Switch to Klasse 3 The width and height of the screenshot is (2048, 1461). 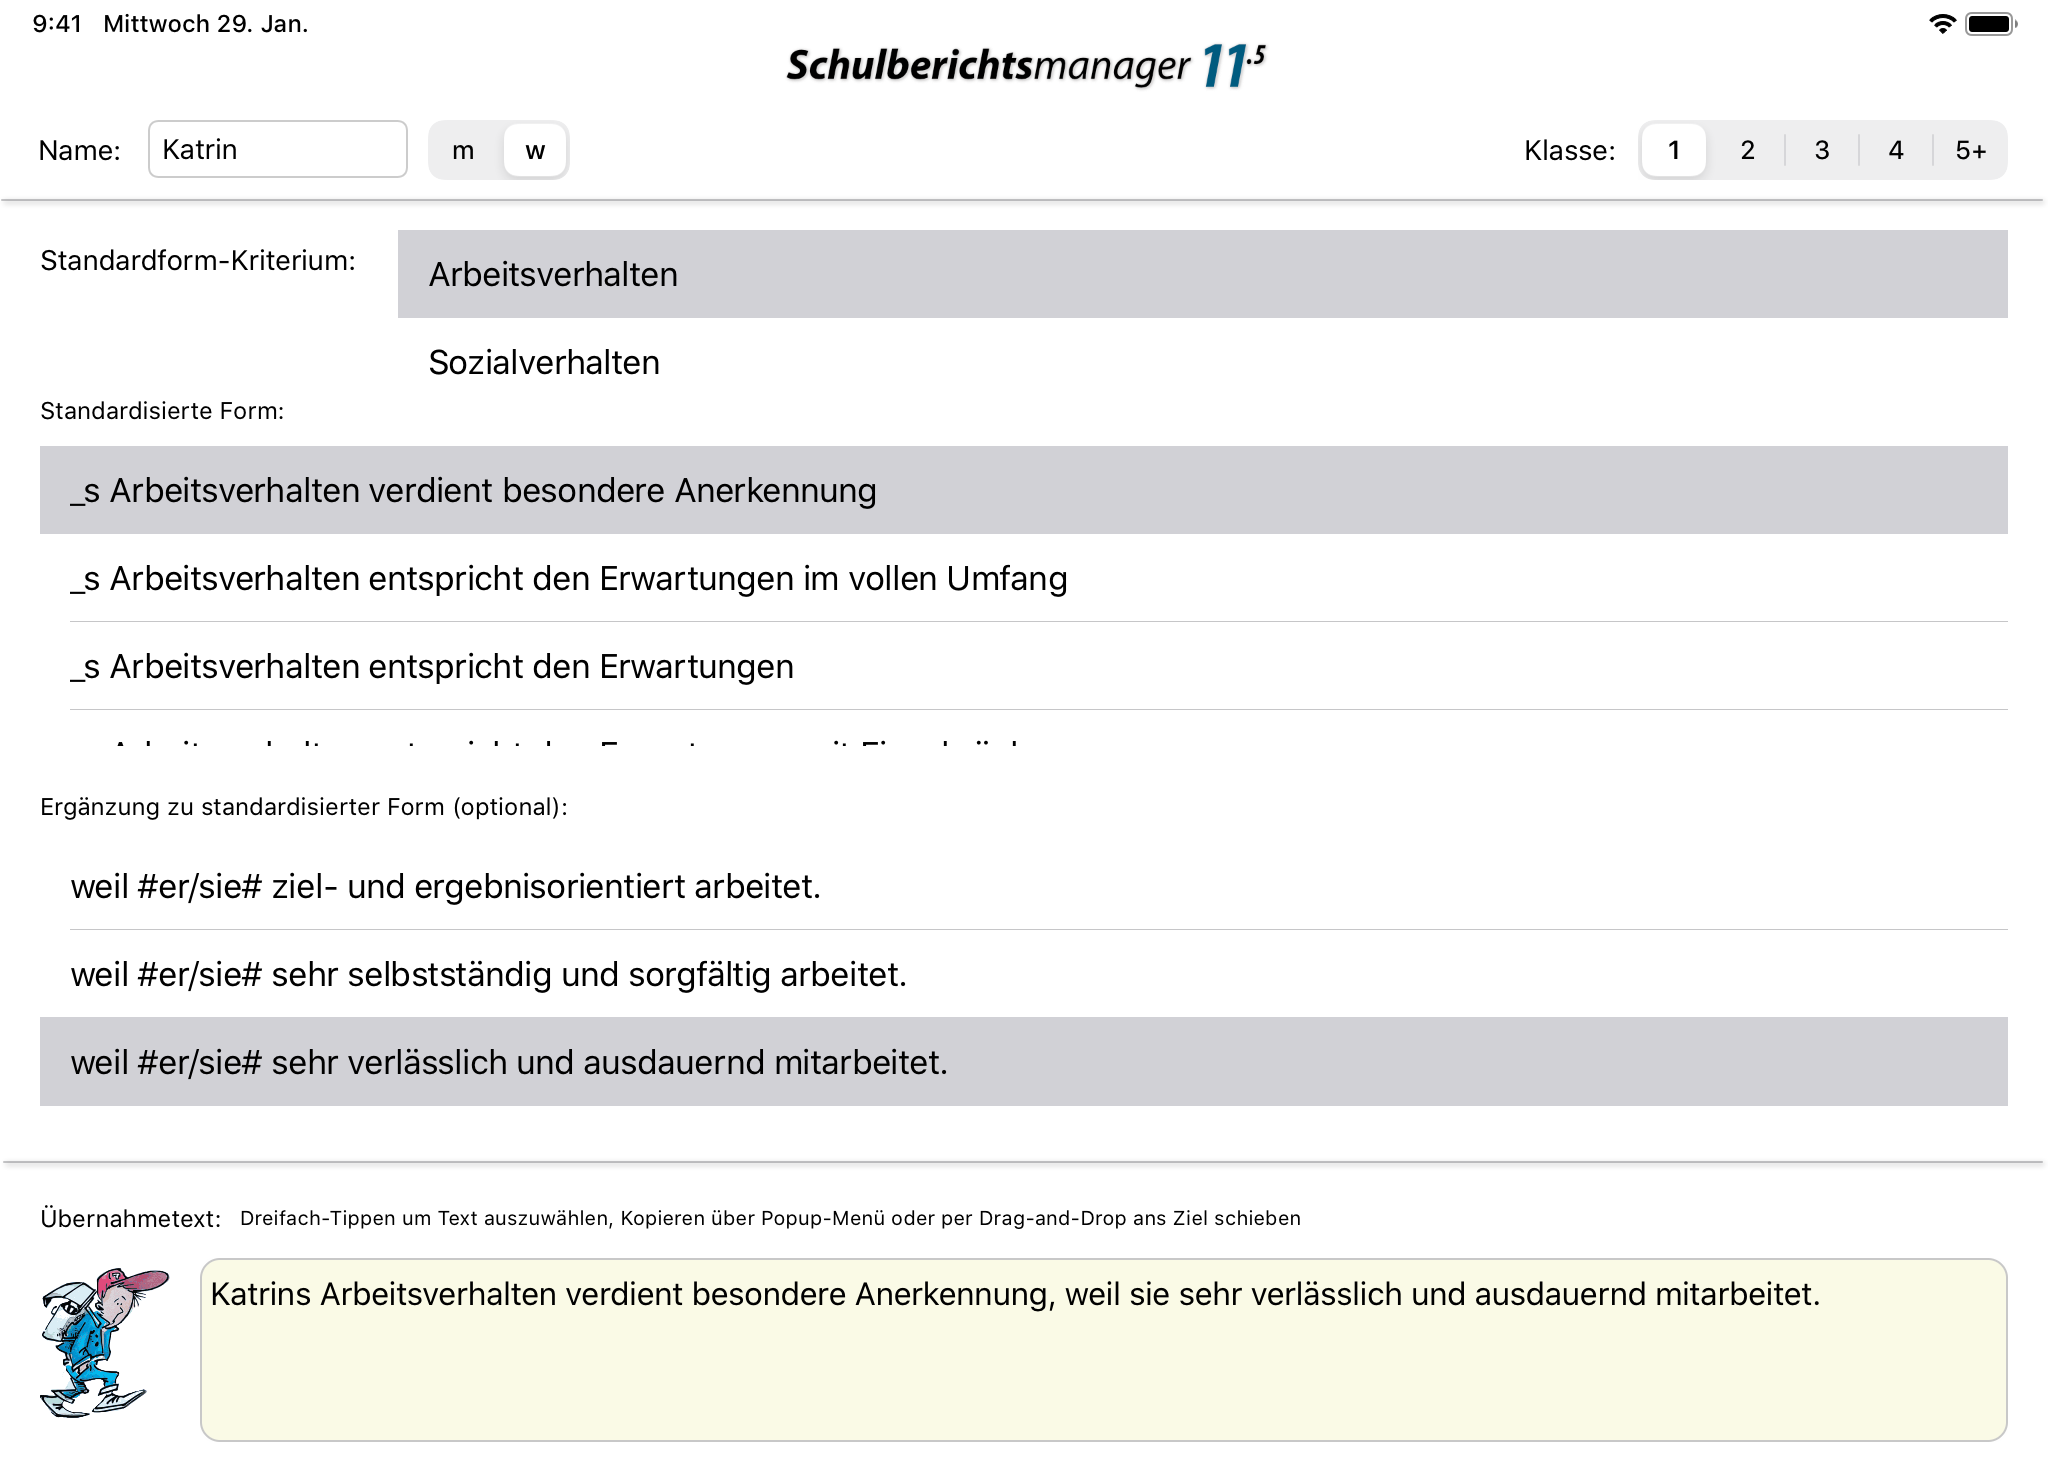[1821, 150]
